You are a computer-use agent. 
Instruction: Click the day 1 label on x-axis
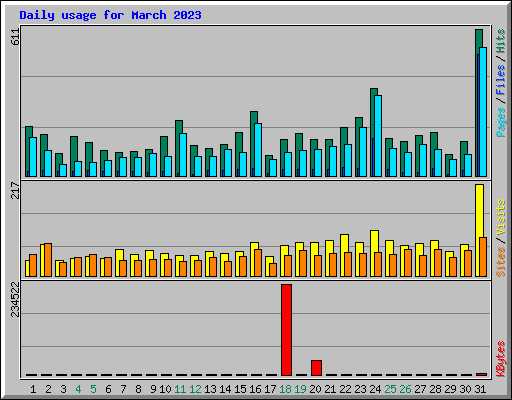[x=33, y=389]
